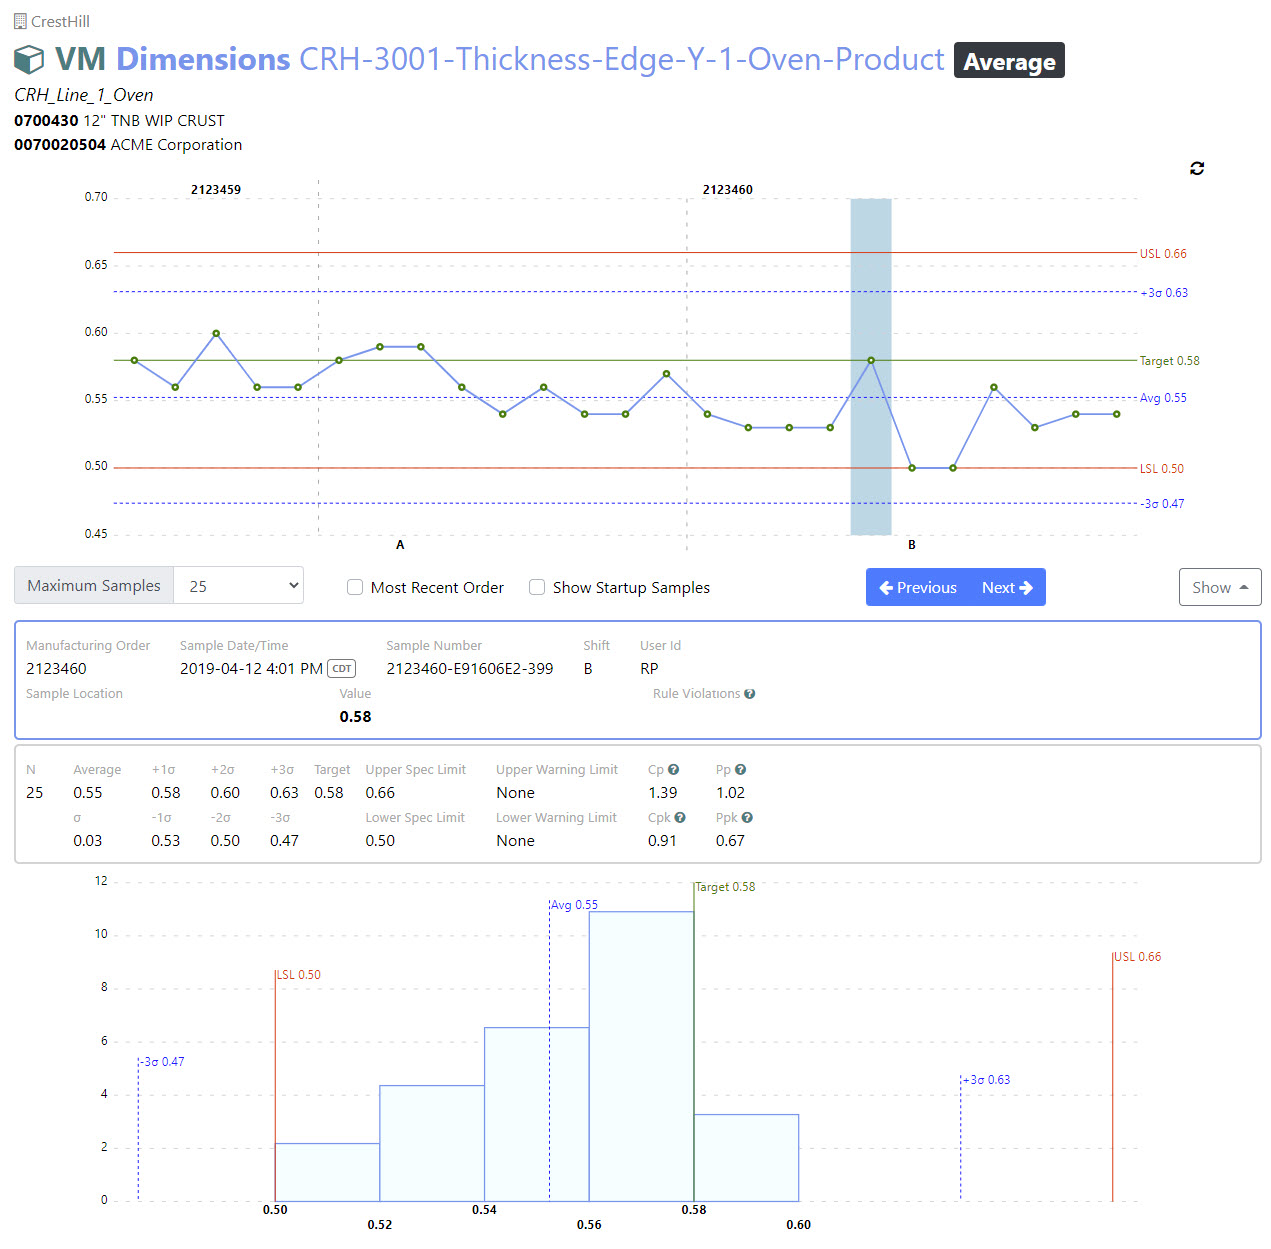
Task: Advance to the Next sample
Action: 1007,587
